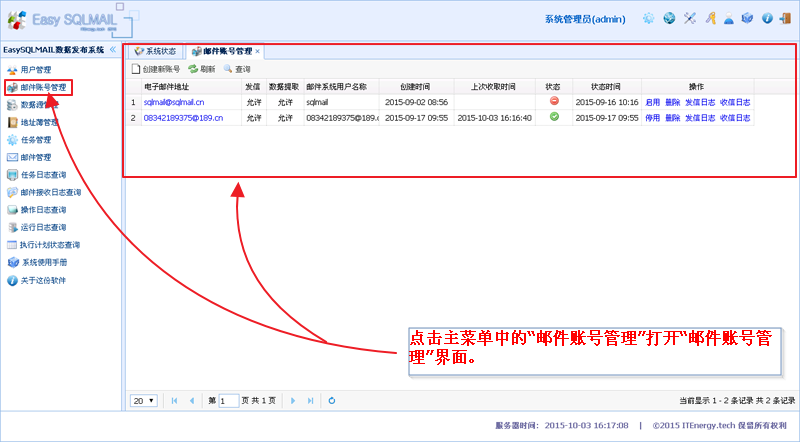Click the pagination bar refresh icon

(332, 401)
